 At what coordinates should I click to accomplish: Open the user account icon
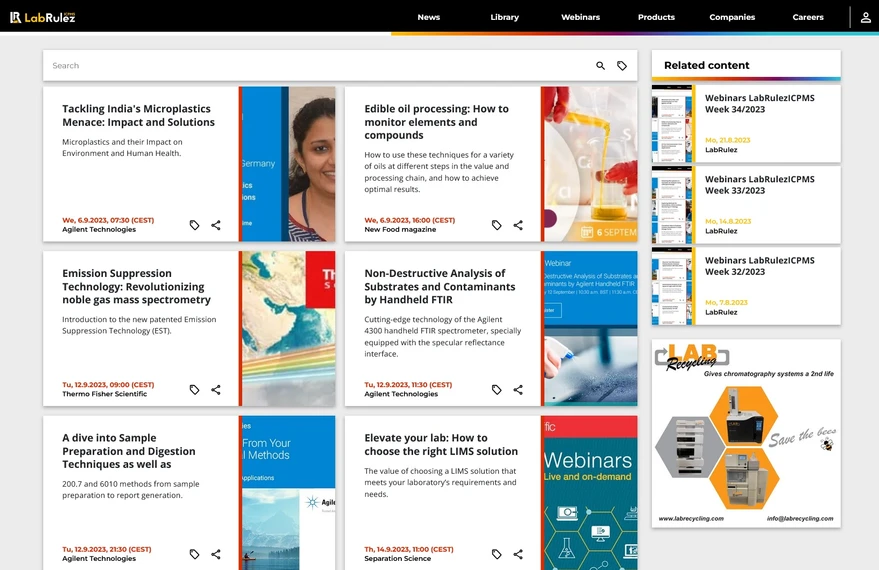coord(866,17)
